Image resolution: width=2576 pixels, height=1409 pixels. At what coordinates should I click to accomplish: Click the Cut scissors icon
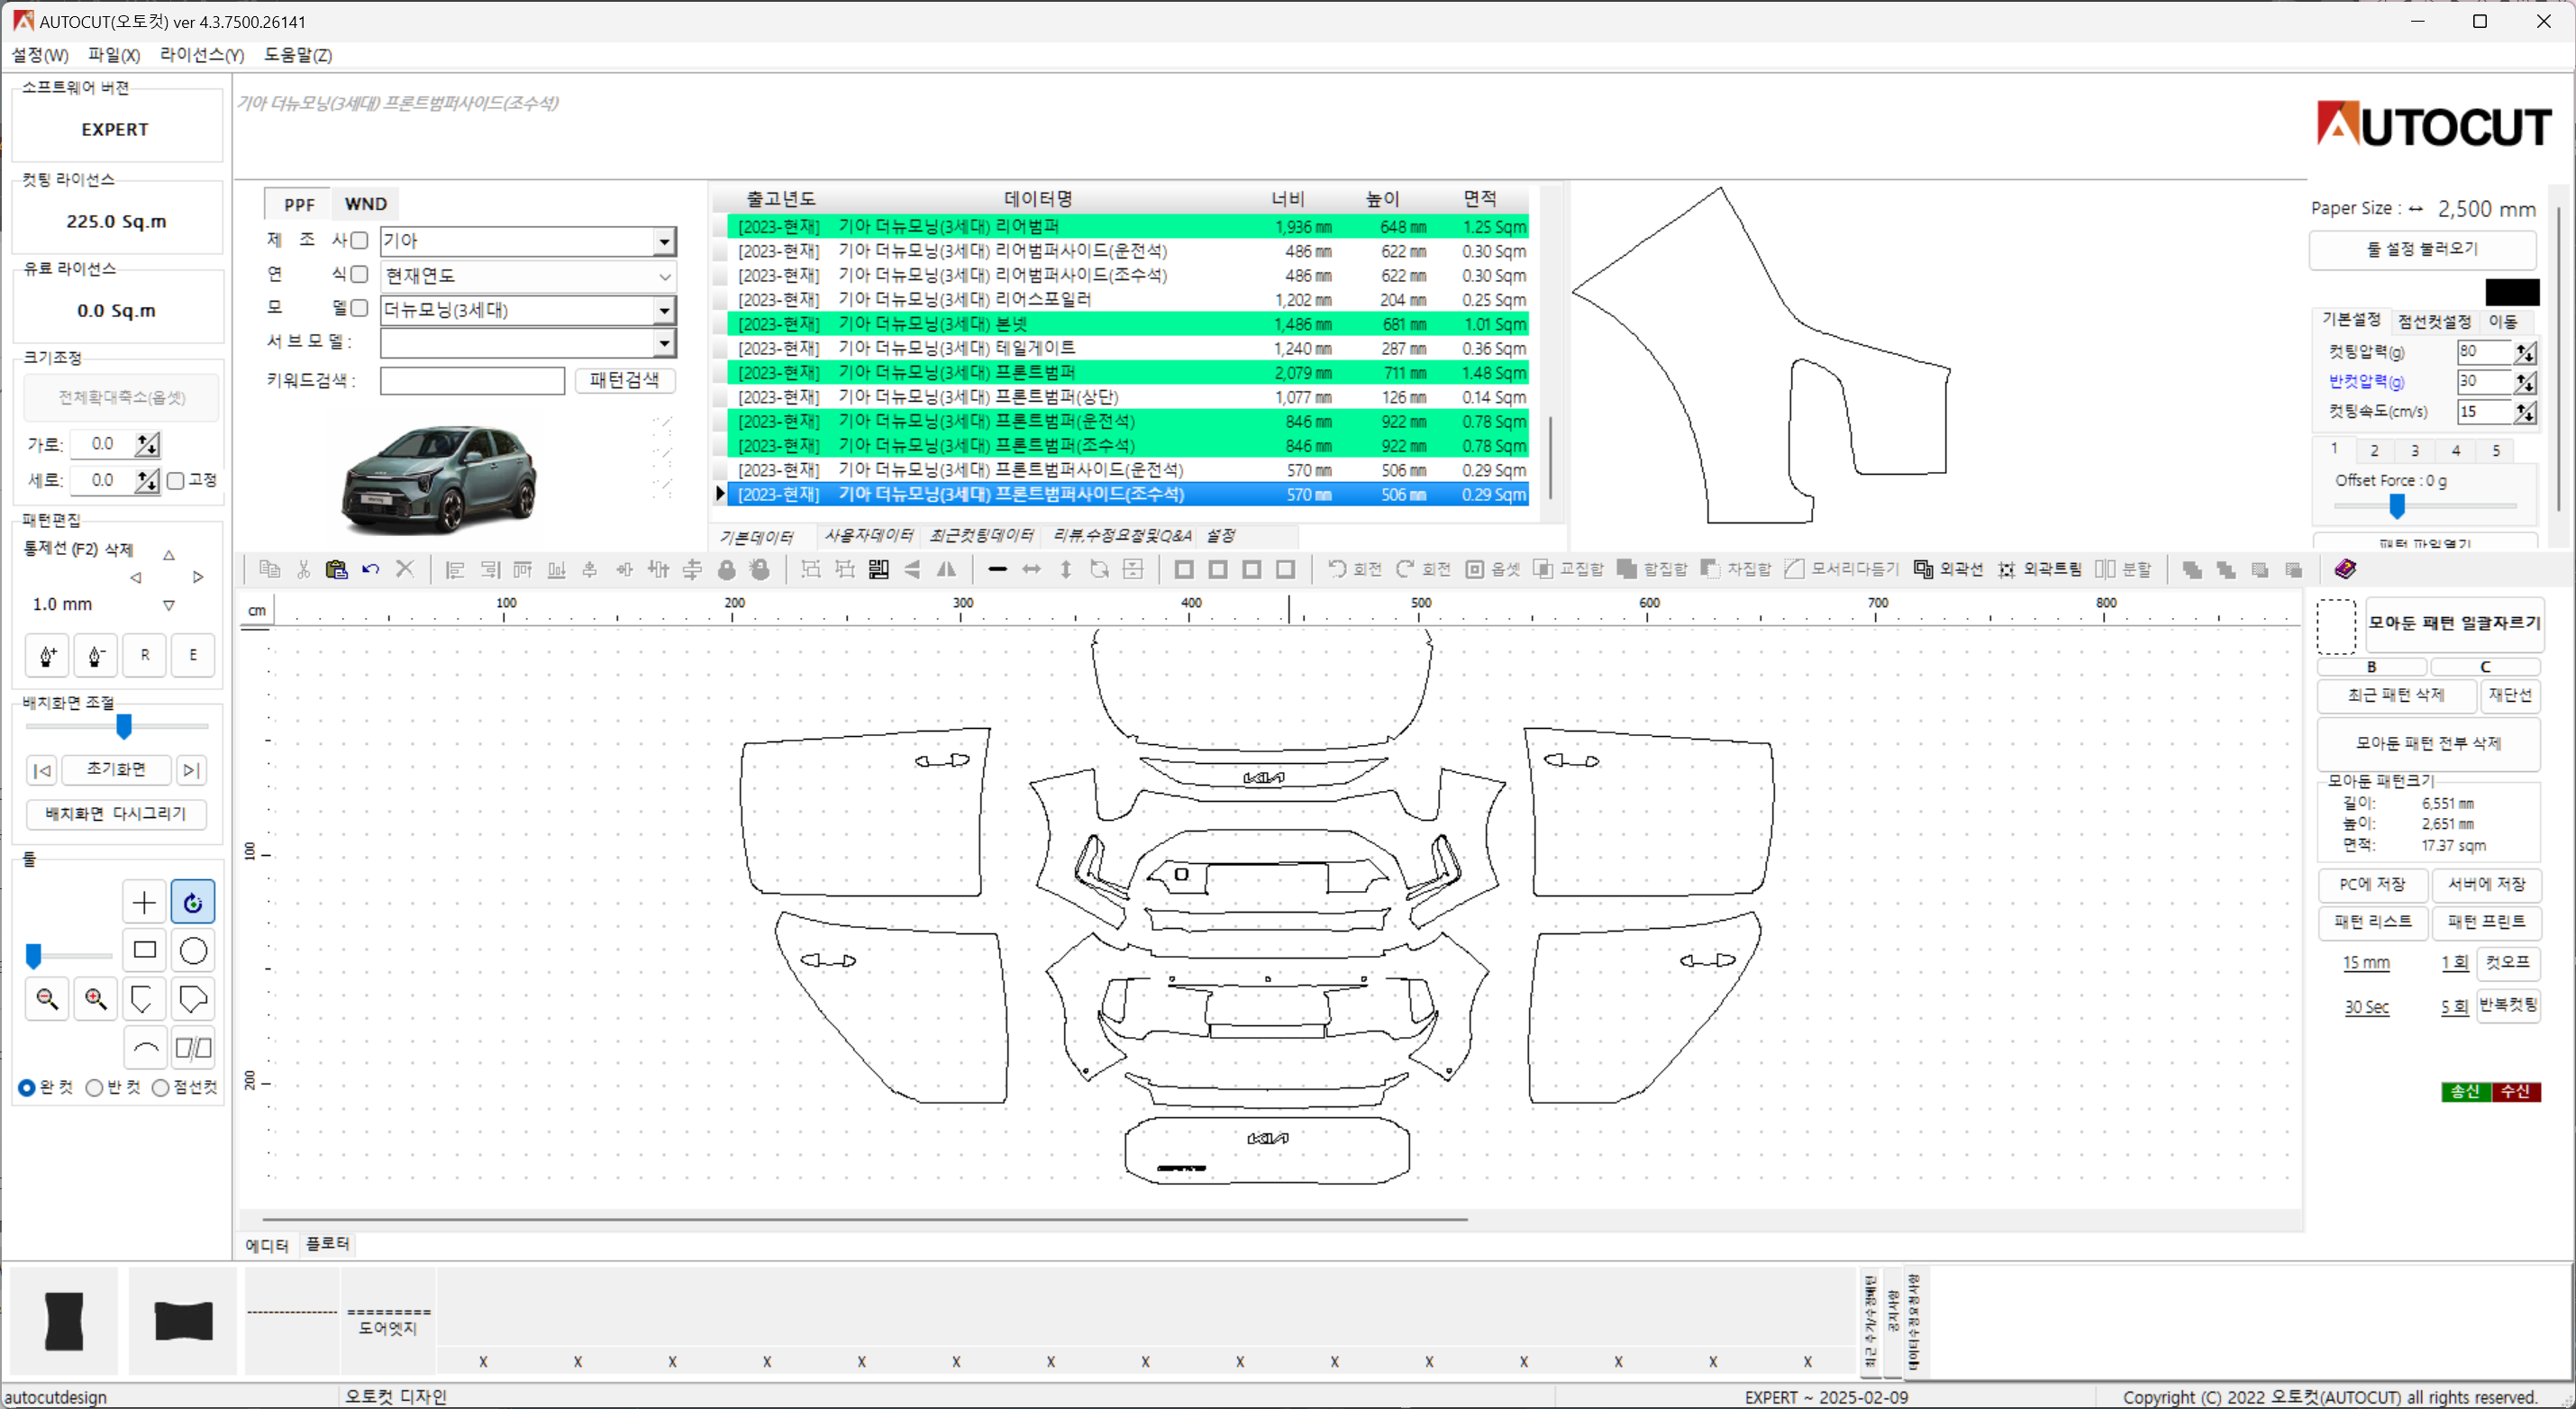[303, 569]
